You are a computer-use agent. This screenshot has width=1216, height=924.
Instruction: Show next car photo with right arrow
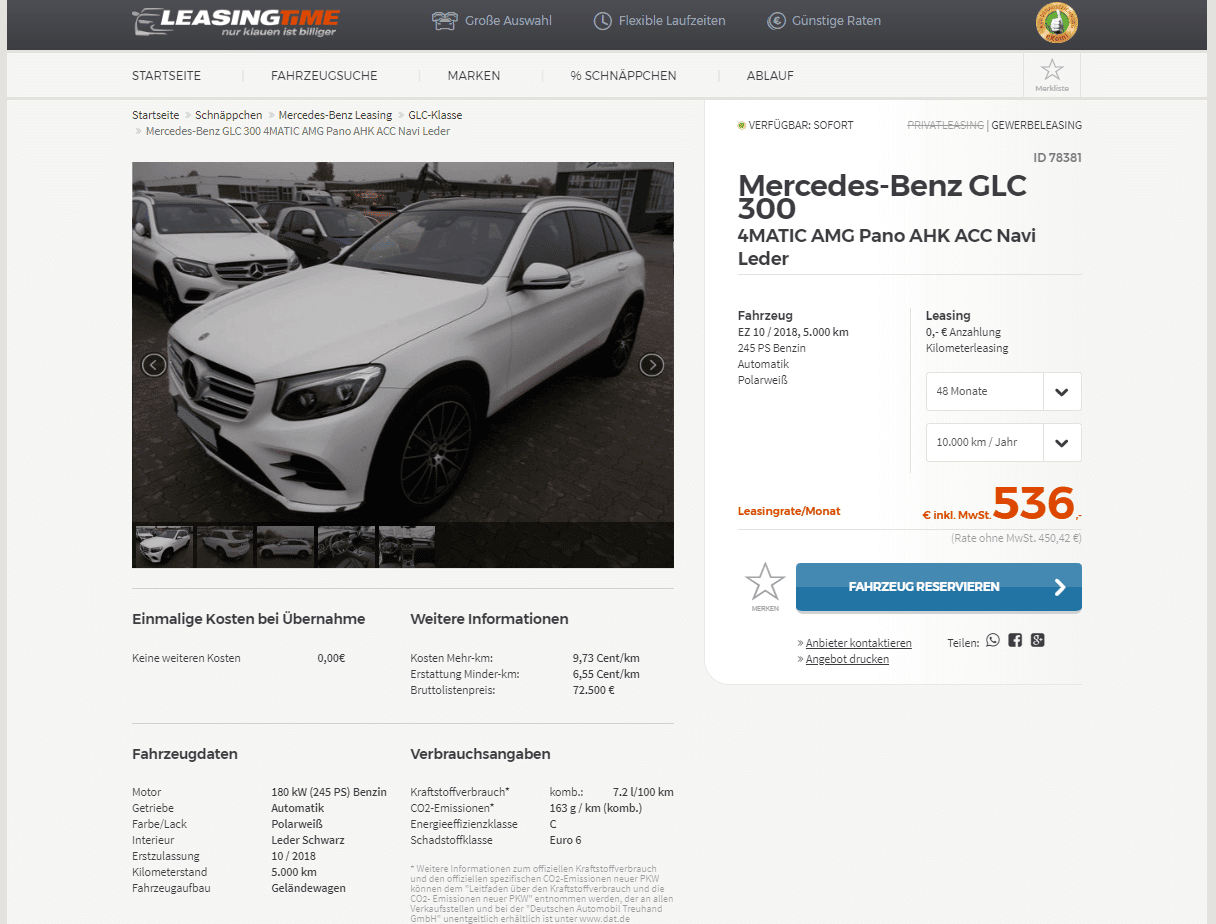tap(652, 365)
